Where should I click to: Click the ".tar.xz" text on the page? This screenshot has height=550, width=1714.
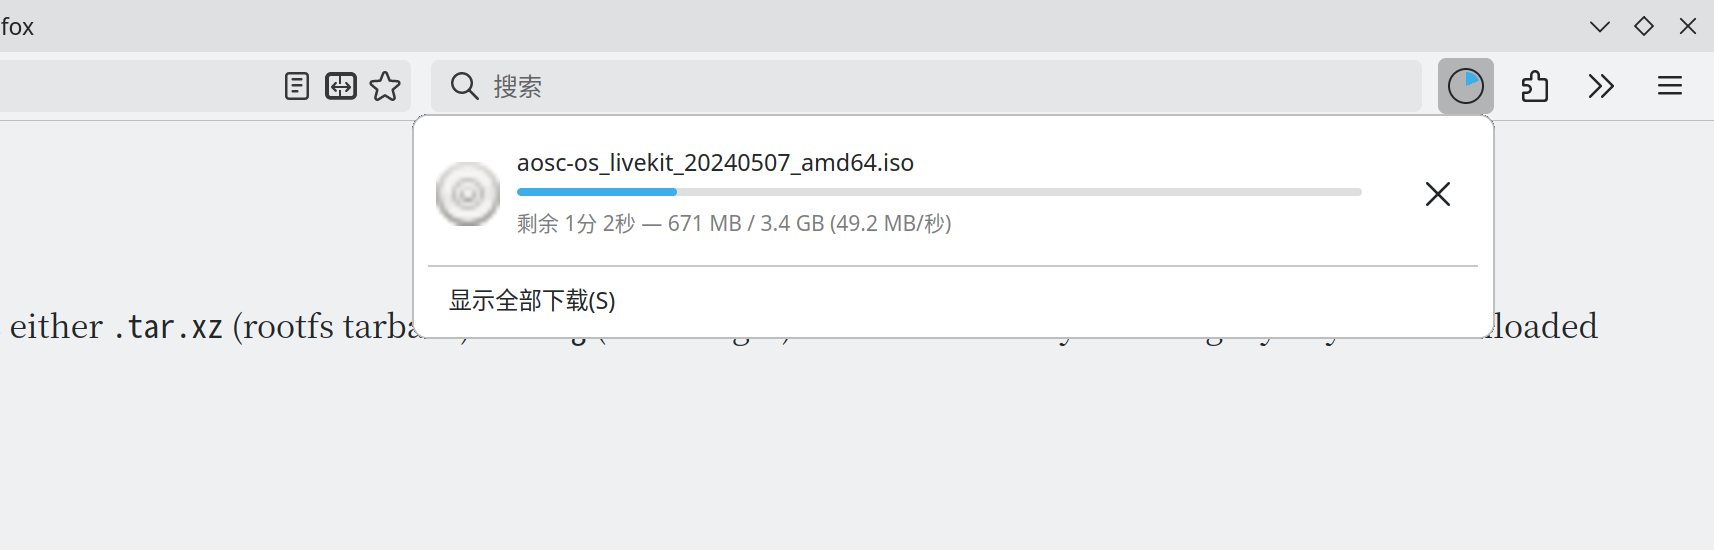pyautogui.click(x=168, y=327)
